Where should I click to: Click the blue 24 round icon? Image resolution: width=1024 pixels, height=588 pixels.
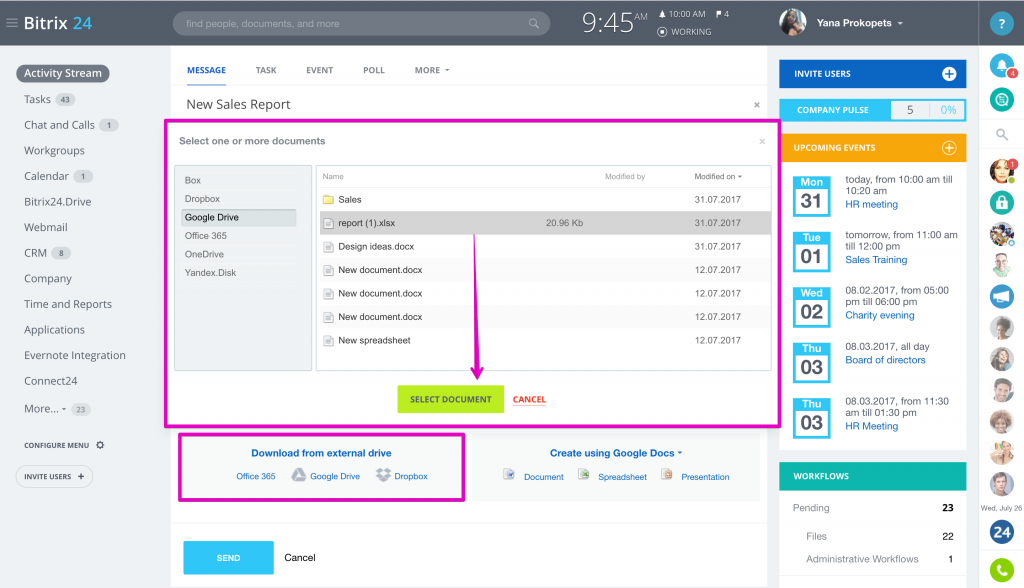[x=1002, y=532]
